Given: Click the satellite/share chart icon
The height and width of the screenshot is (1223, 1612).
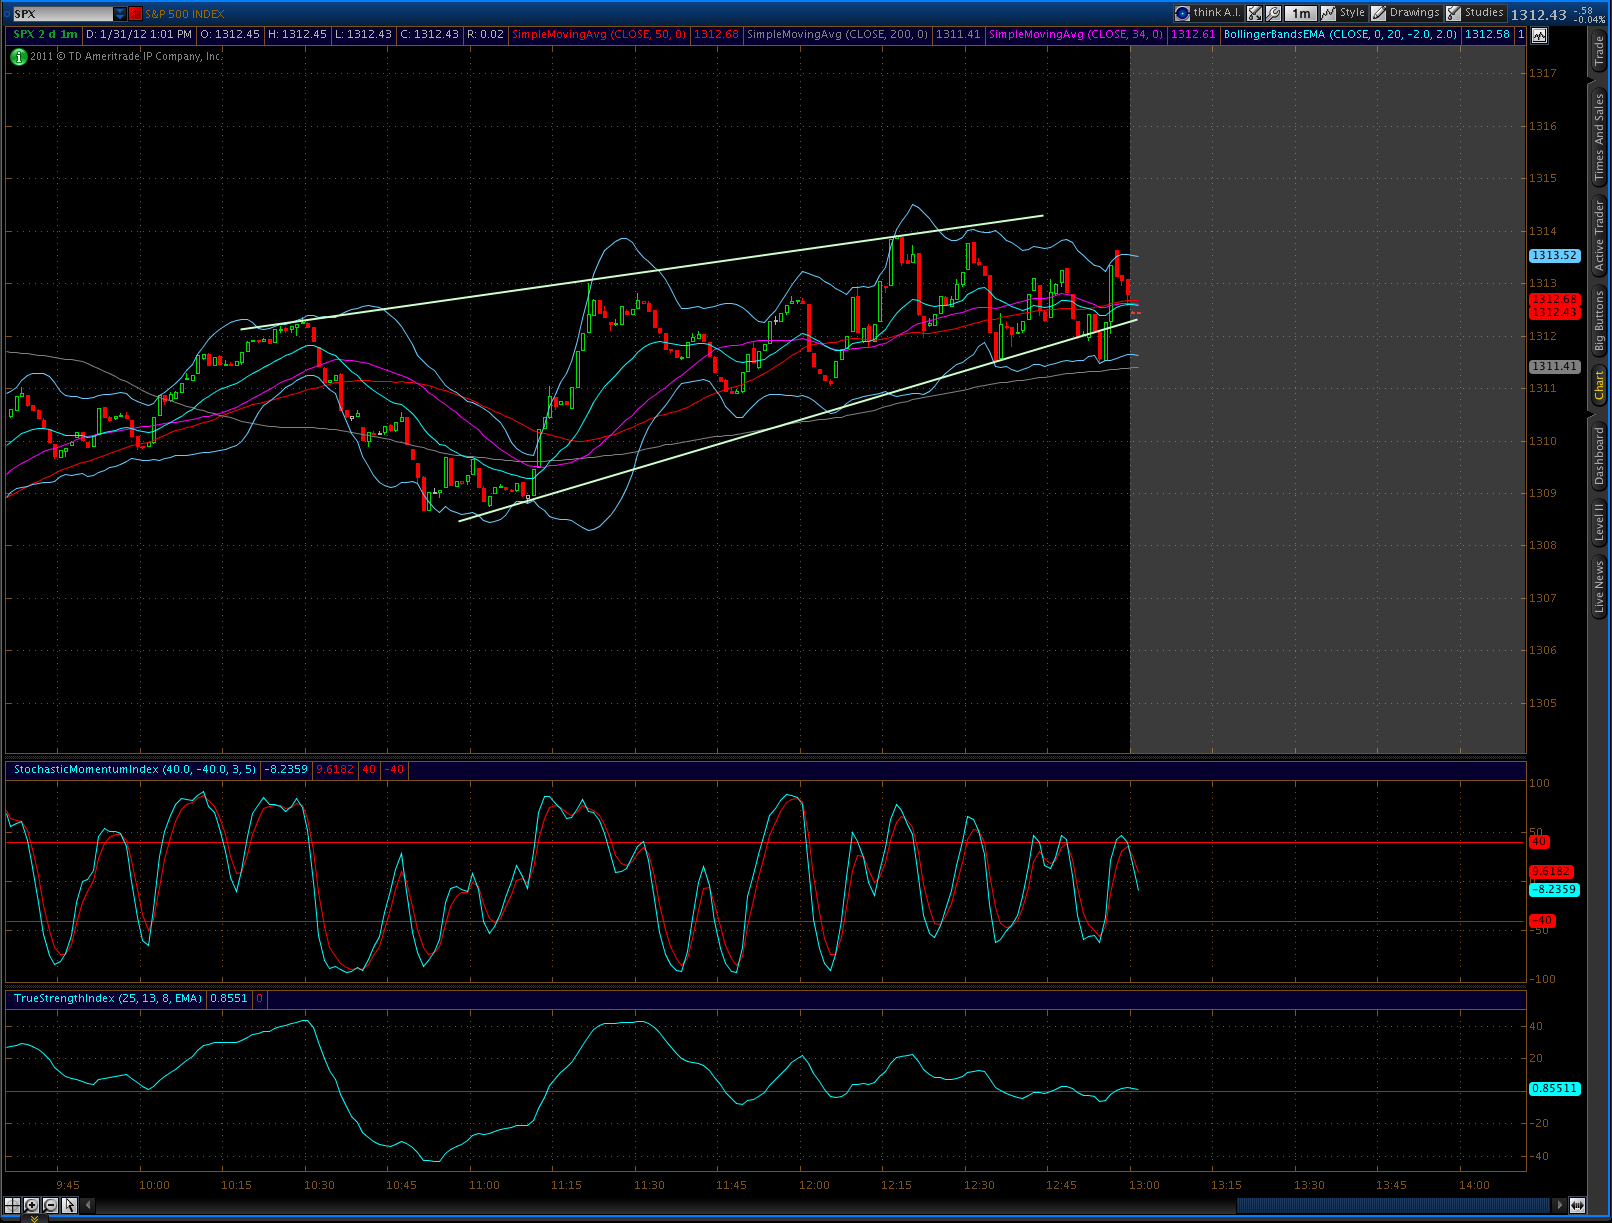Looking at the screenshot, I should coord(1254,13).
